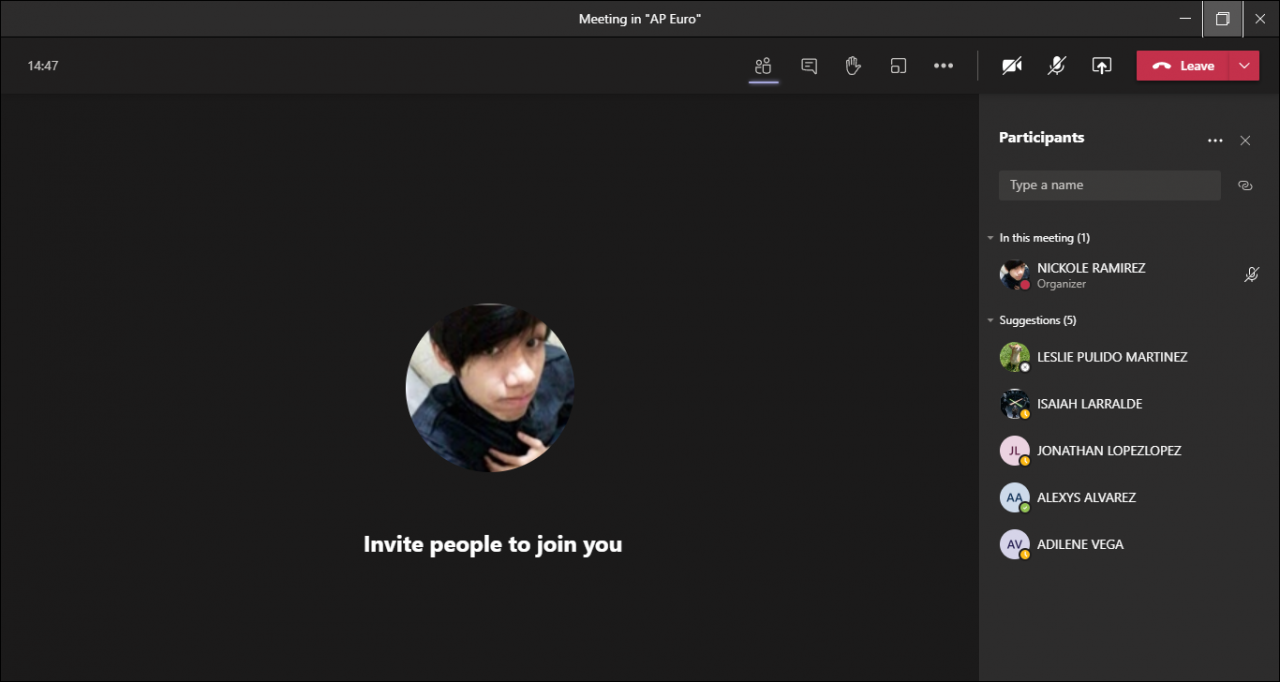Turn on the camera
The width and height of the screenshot is (1280, 682).
coord(1012,66)
